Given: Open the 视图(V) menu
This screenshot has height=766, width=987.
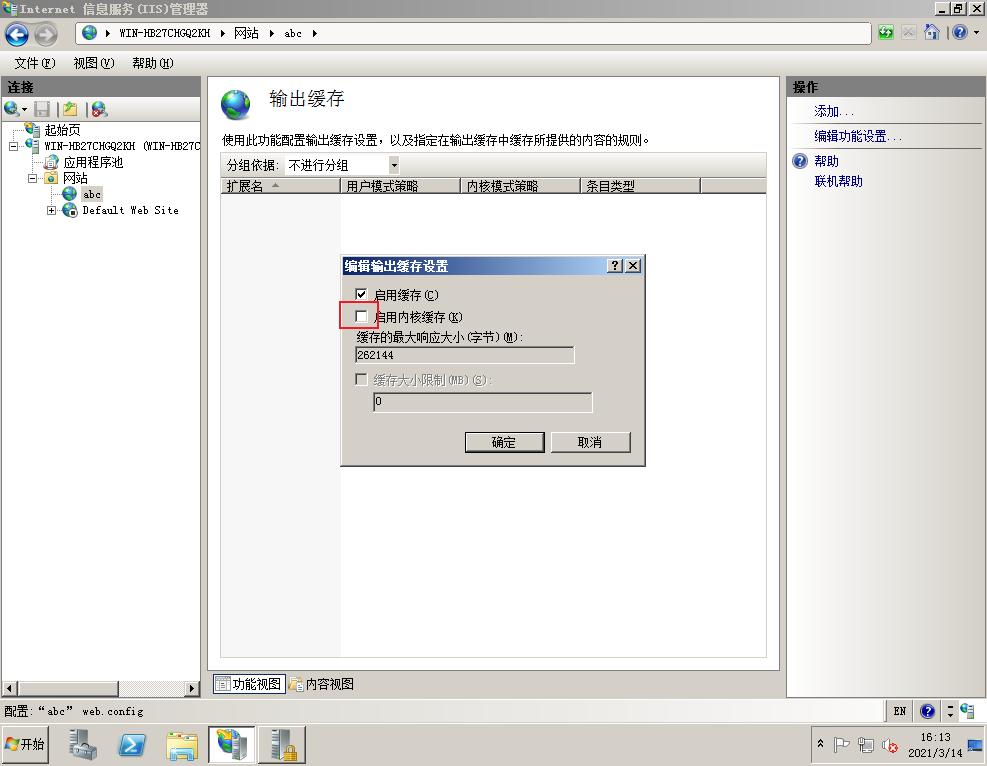Looking at the screenshot, I should pos(92,62).
